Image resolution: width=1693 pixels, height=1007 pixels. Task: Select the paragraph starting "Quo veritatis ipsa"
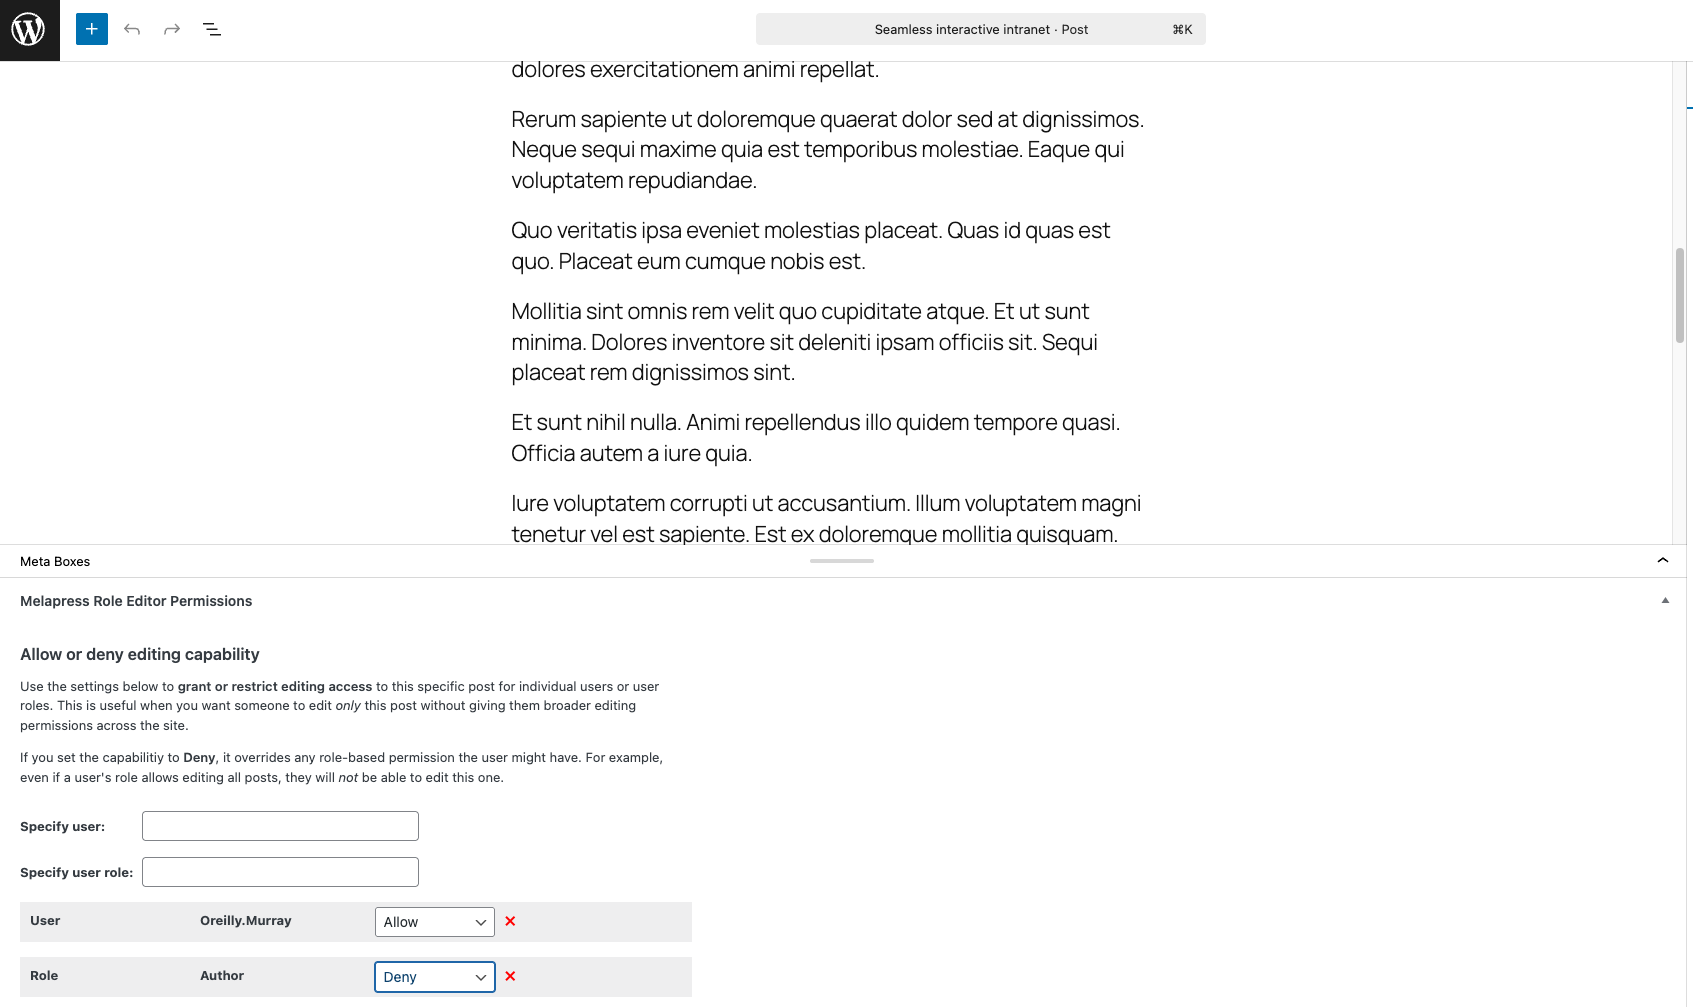[810, 246]
